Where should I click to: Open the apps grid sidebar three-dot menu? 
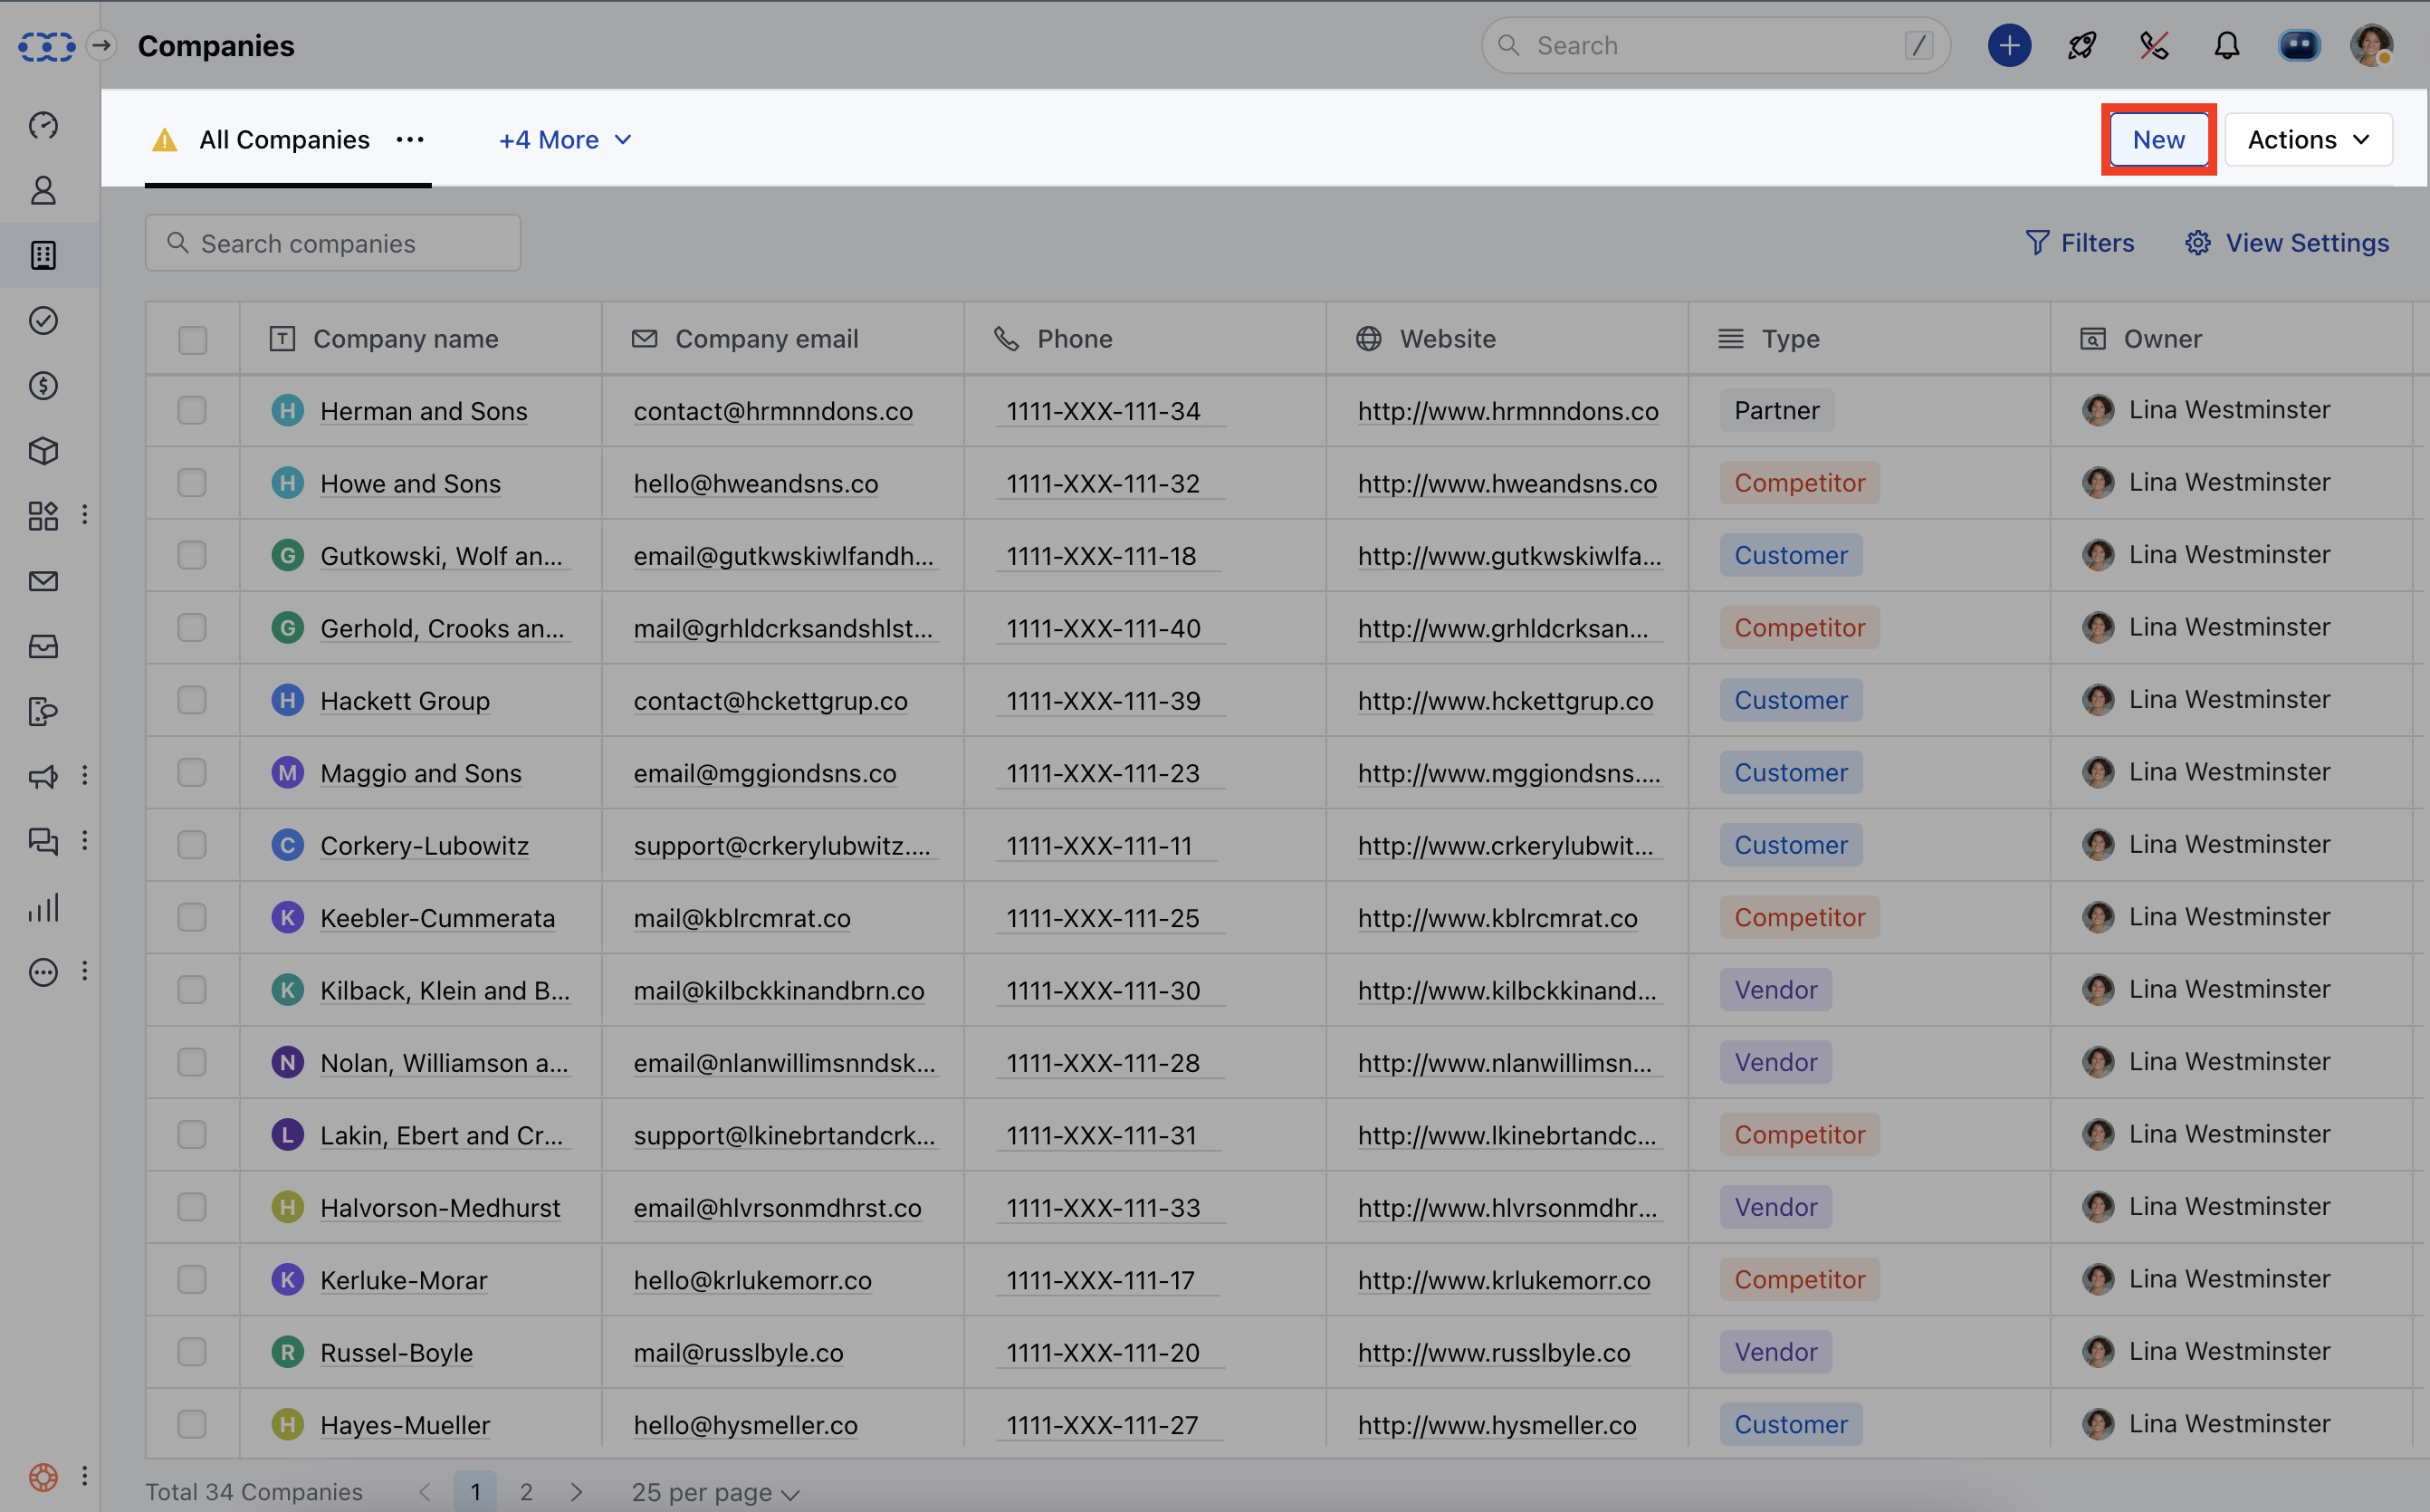point(85,514)
